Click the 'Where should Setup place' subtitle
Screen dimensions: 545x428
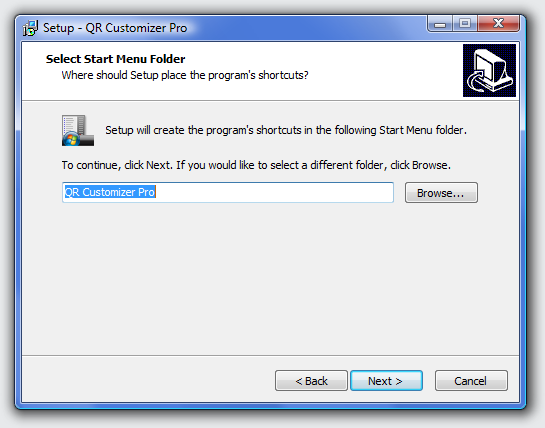point(185,75)
